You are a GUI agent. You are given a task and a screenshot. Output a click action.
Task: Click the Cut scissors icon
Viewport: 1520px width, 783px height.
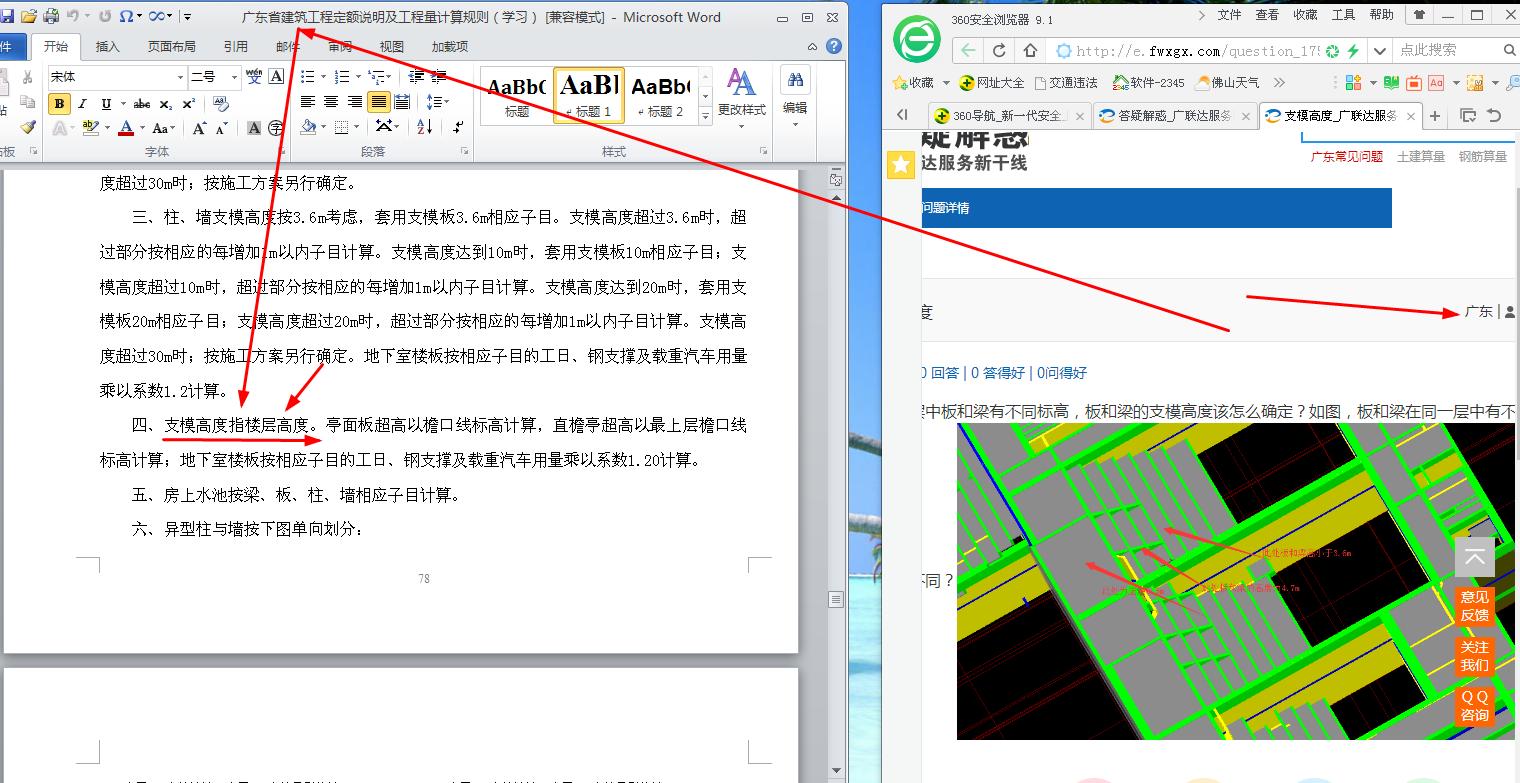(x=27, y=77)
